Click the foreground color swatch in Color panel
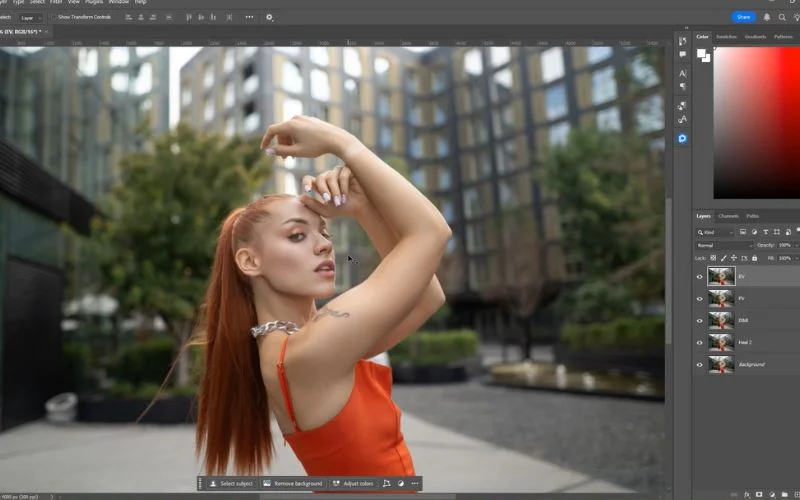Screen dimensions: 800x500 pyautogui.click(x=701, y=53)
